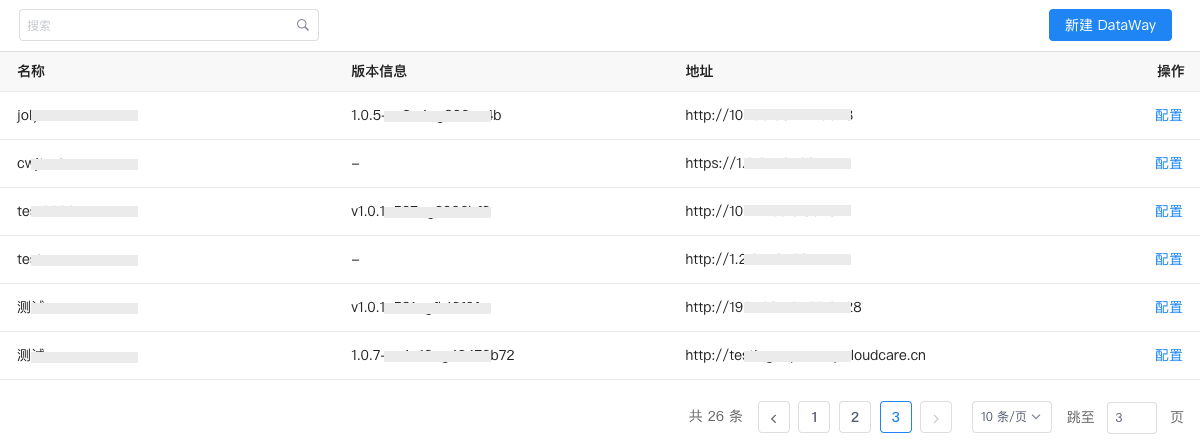Click the 新建 DataWay button

point(1110,25)
